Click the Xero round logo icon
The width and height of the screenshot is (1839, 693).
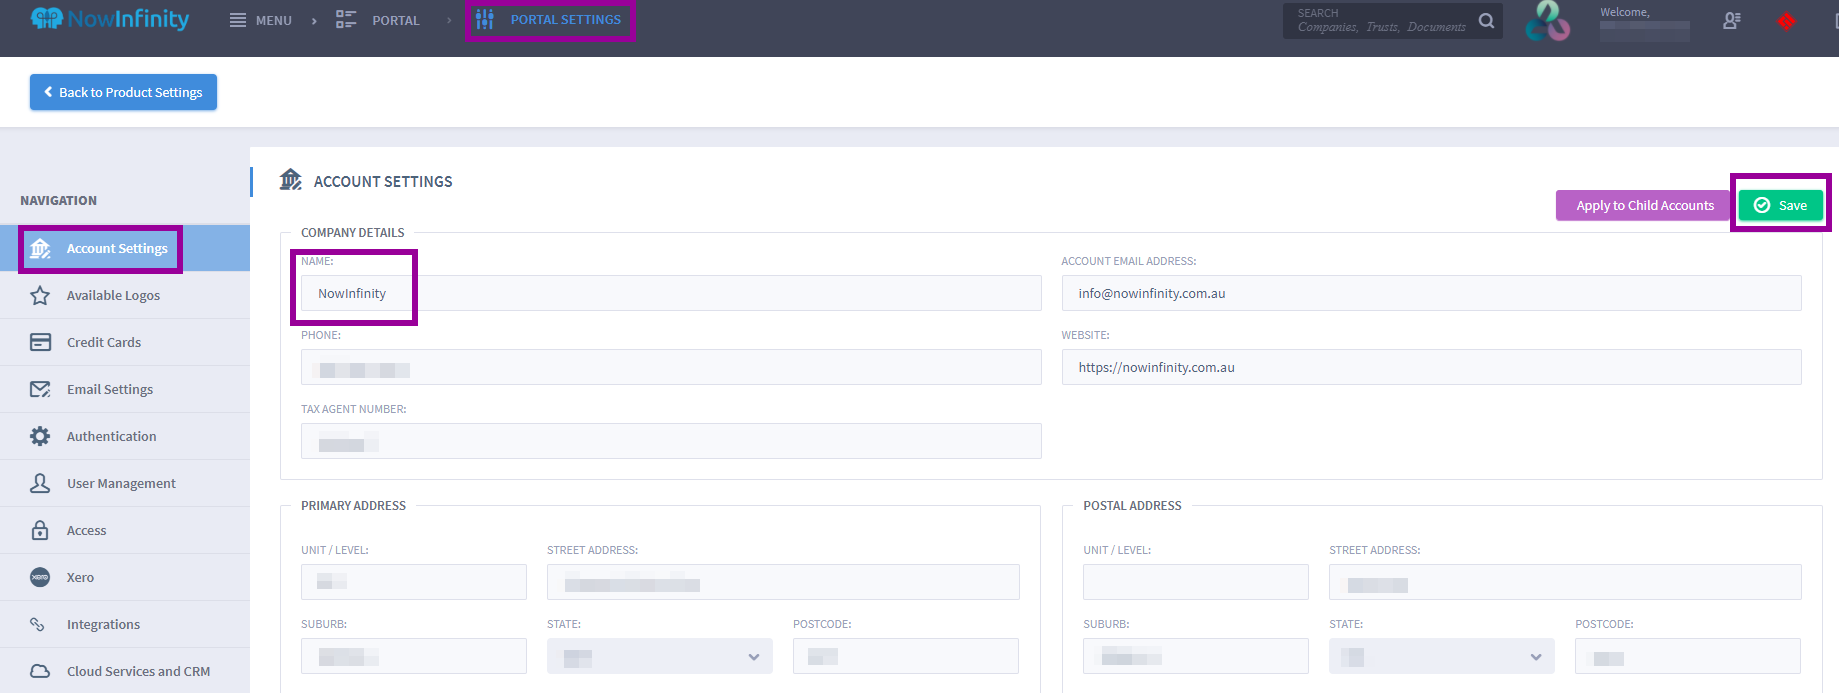click(40, 577)
